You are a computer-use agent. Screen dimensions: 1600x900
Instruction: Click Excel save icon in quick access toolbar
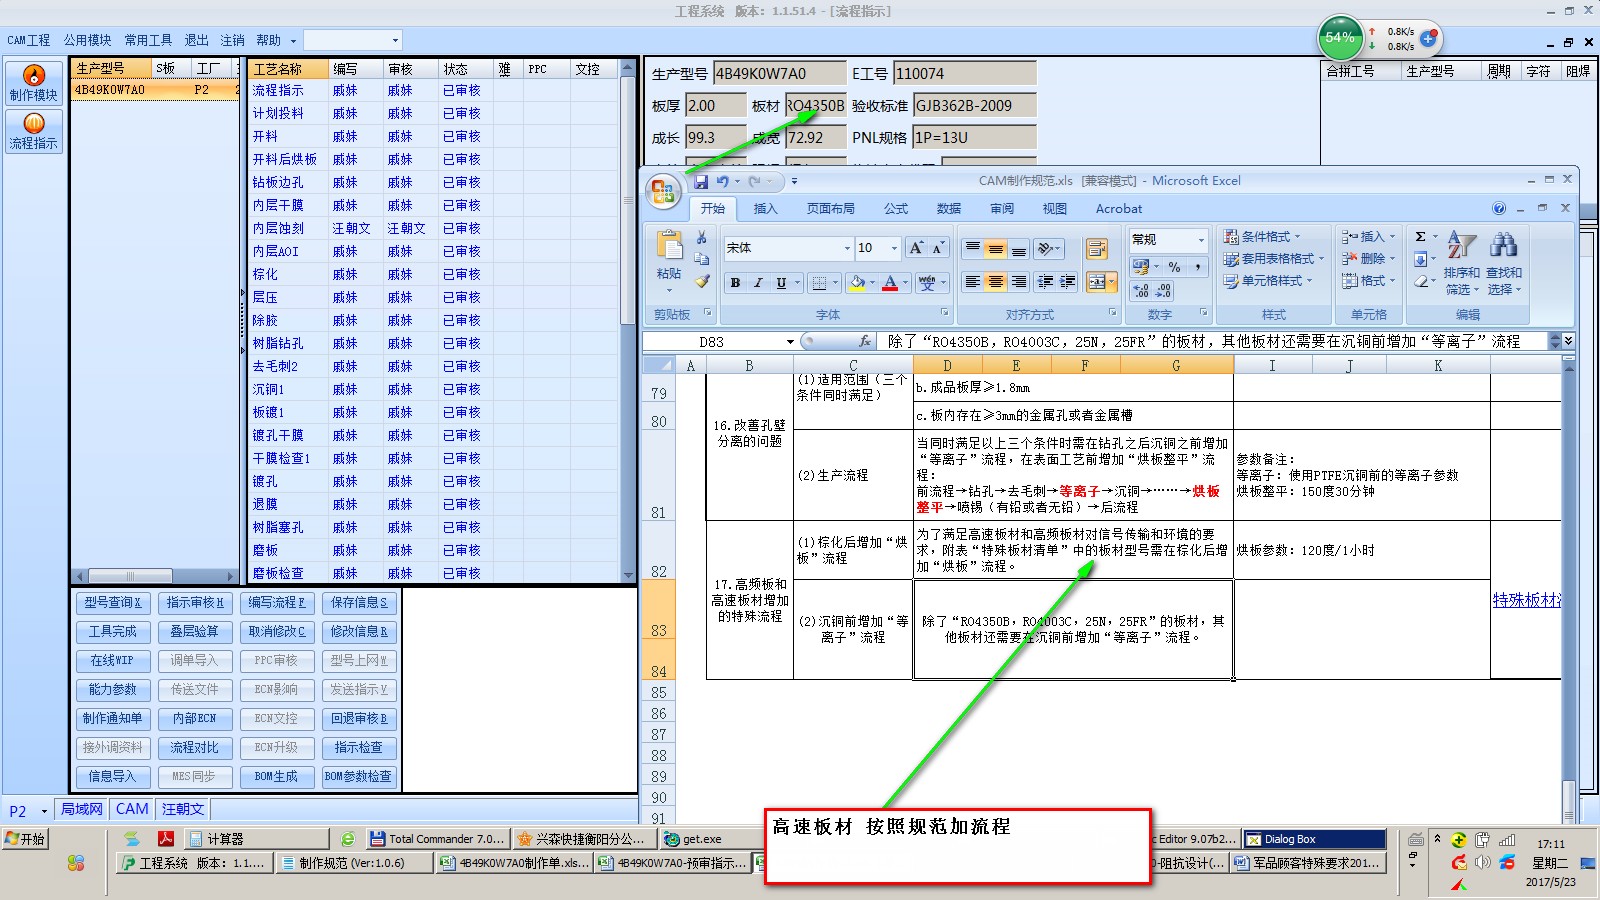(x=701, y=181)
